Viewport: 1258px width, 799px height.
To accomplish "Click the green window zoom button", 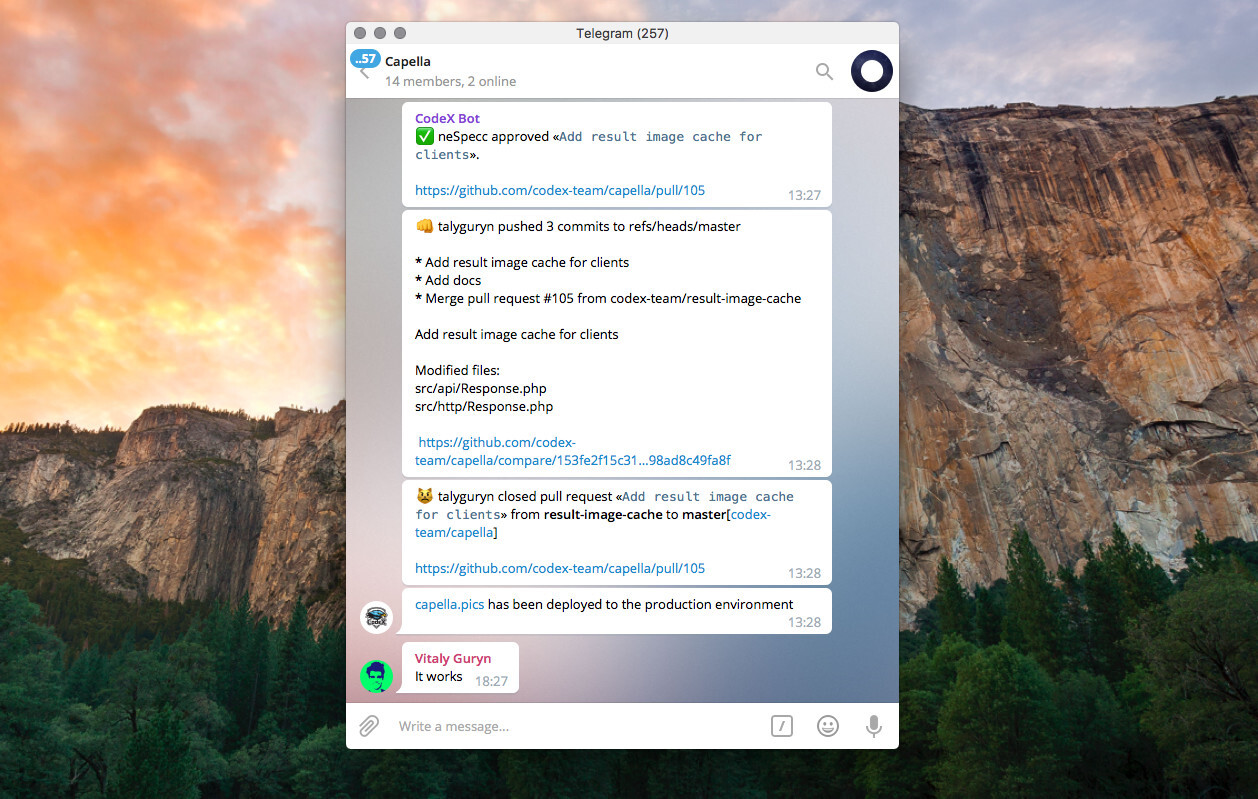I will point(400,33).
